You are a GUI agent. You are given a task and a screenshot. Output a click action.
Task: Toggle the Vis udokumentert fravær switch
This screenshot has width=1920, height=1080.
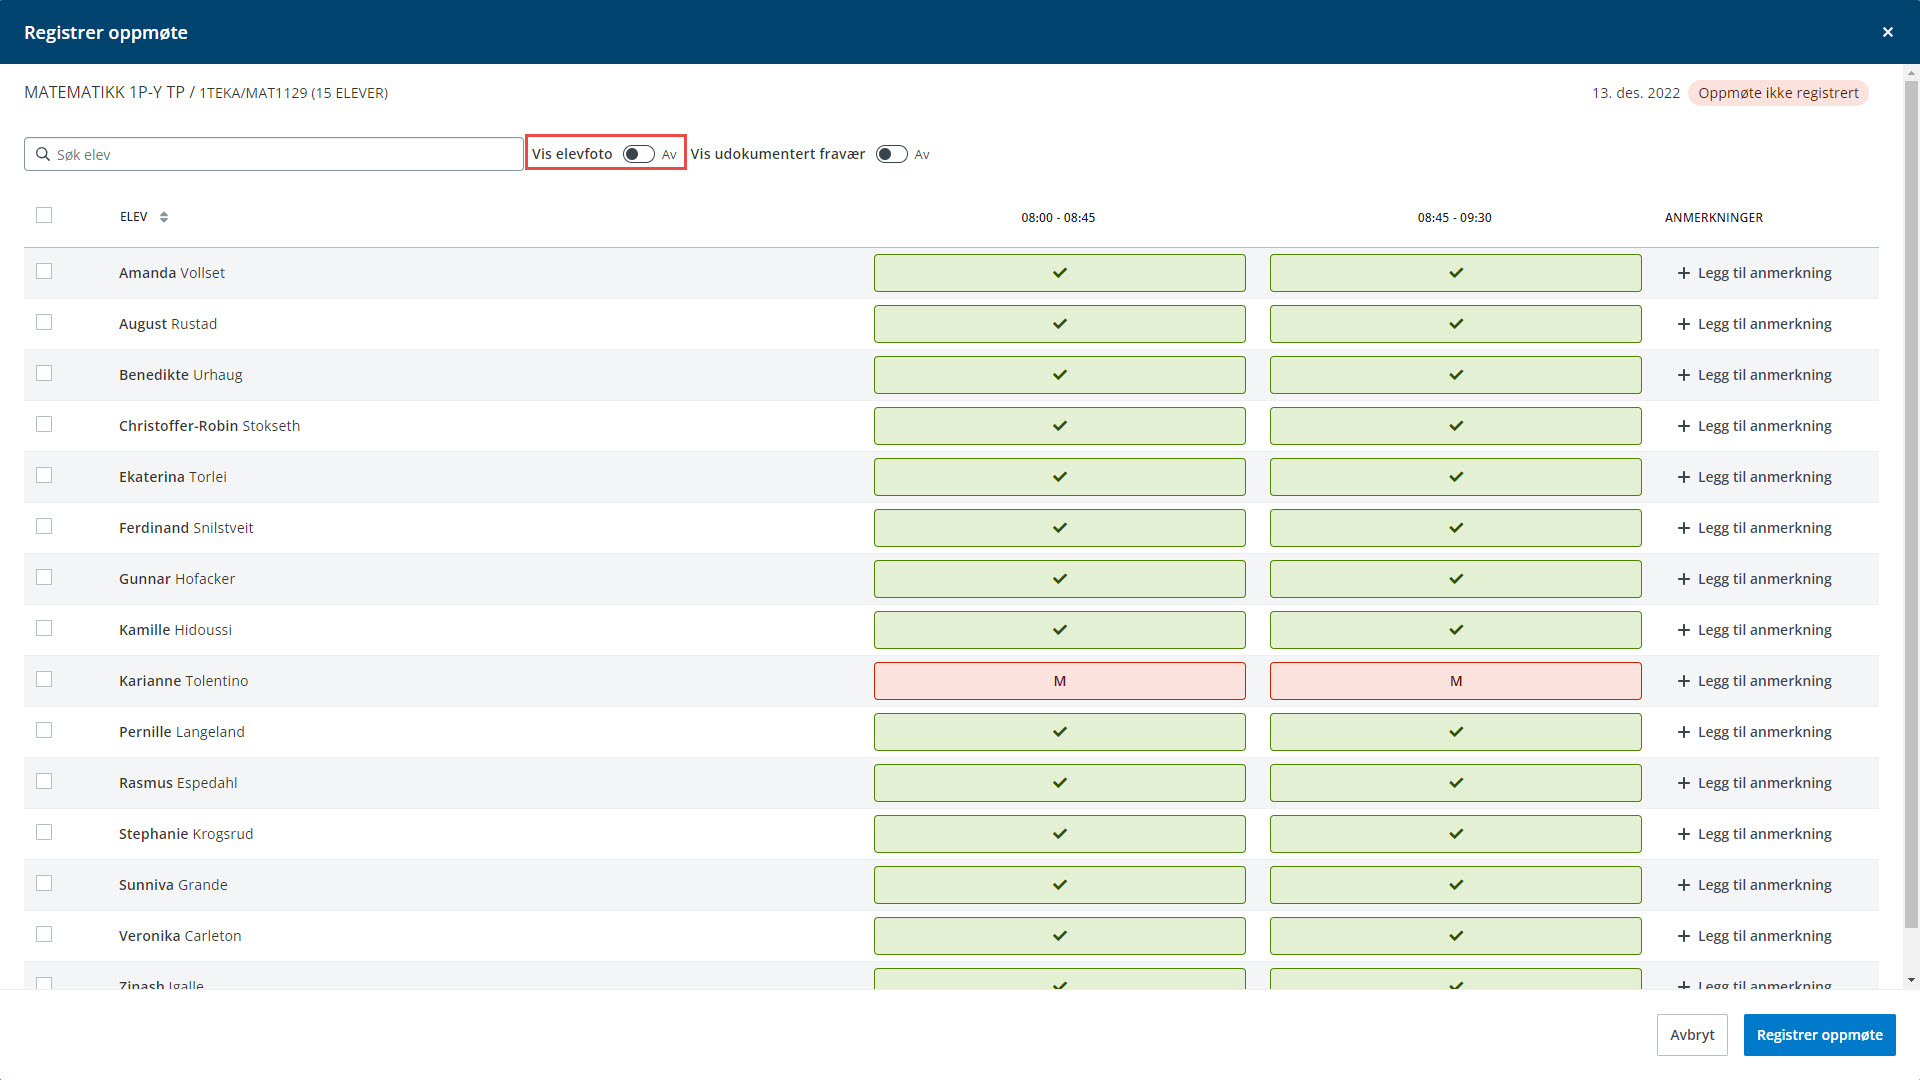click(891, 154)
